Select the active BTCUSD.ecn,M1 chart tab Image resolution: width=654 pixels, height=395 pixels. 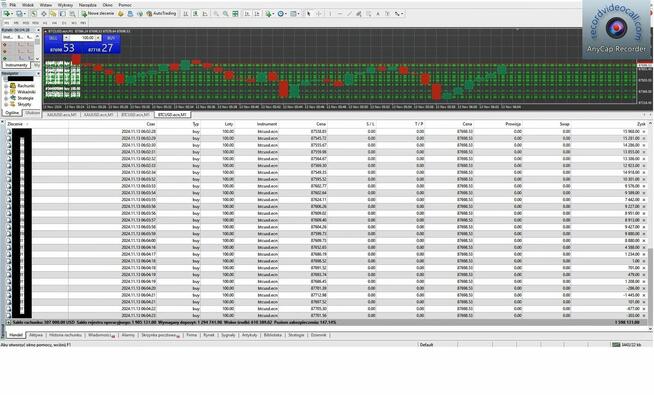172,115
